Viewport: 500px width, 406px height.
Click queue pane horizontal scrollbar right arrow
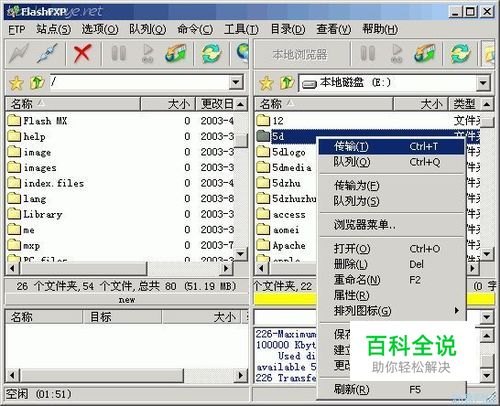(240, 375)
